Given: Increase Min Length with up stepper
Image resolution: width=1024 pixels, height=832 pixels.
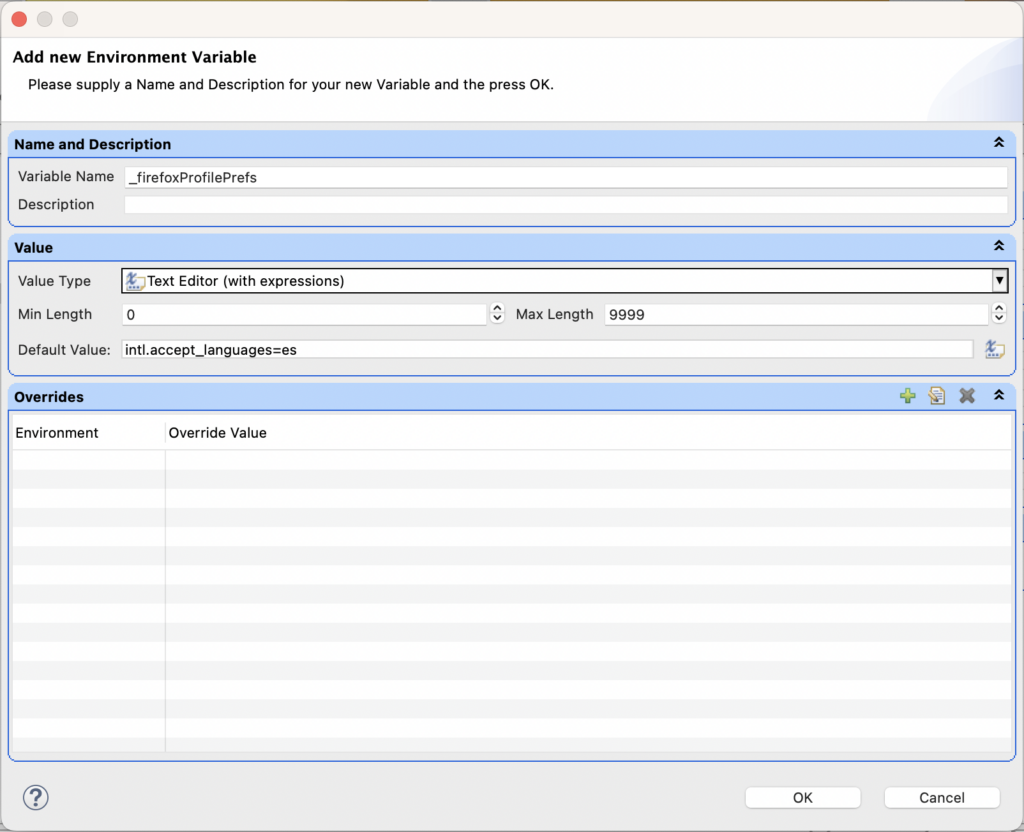Looking at the screenshot, I should point(497,308).
